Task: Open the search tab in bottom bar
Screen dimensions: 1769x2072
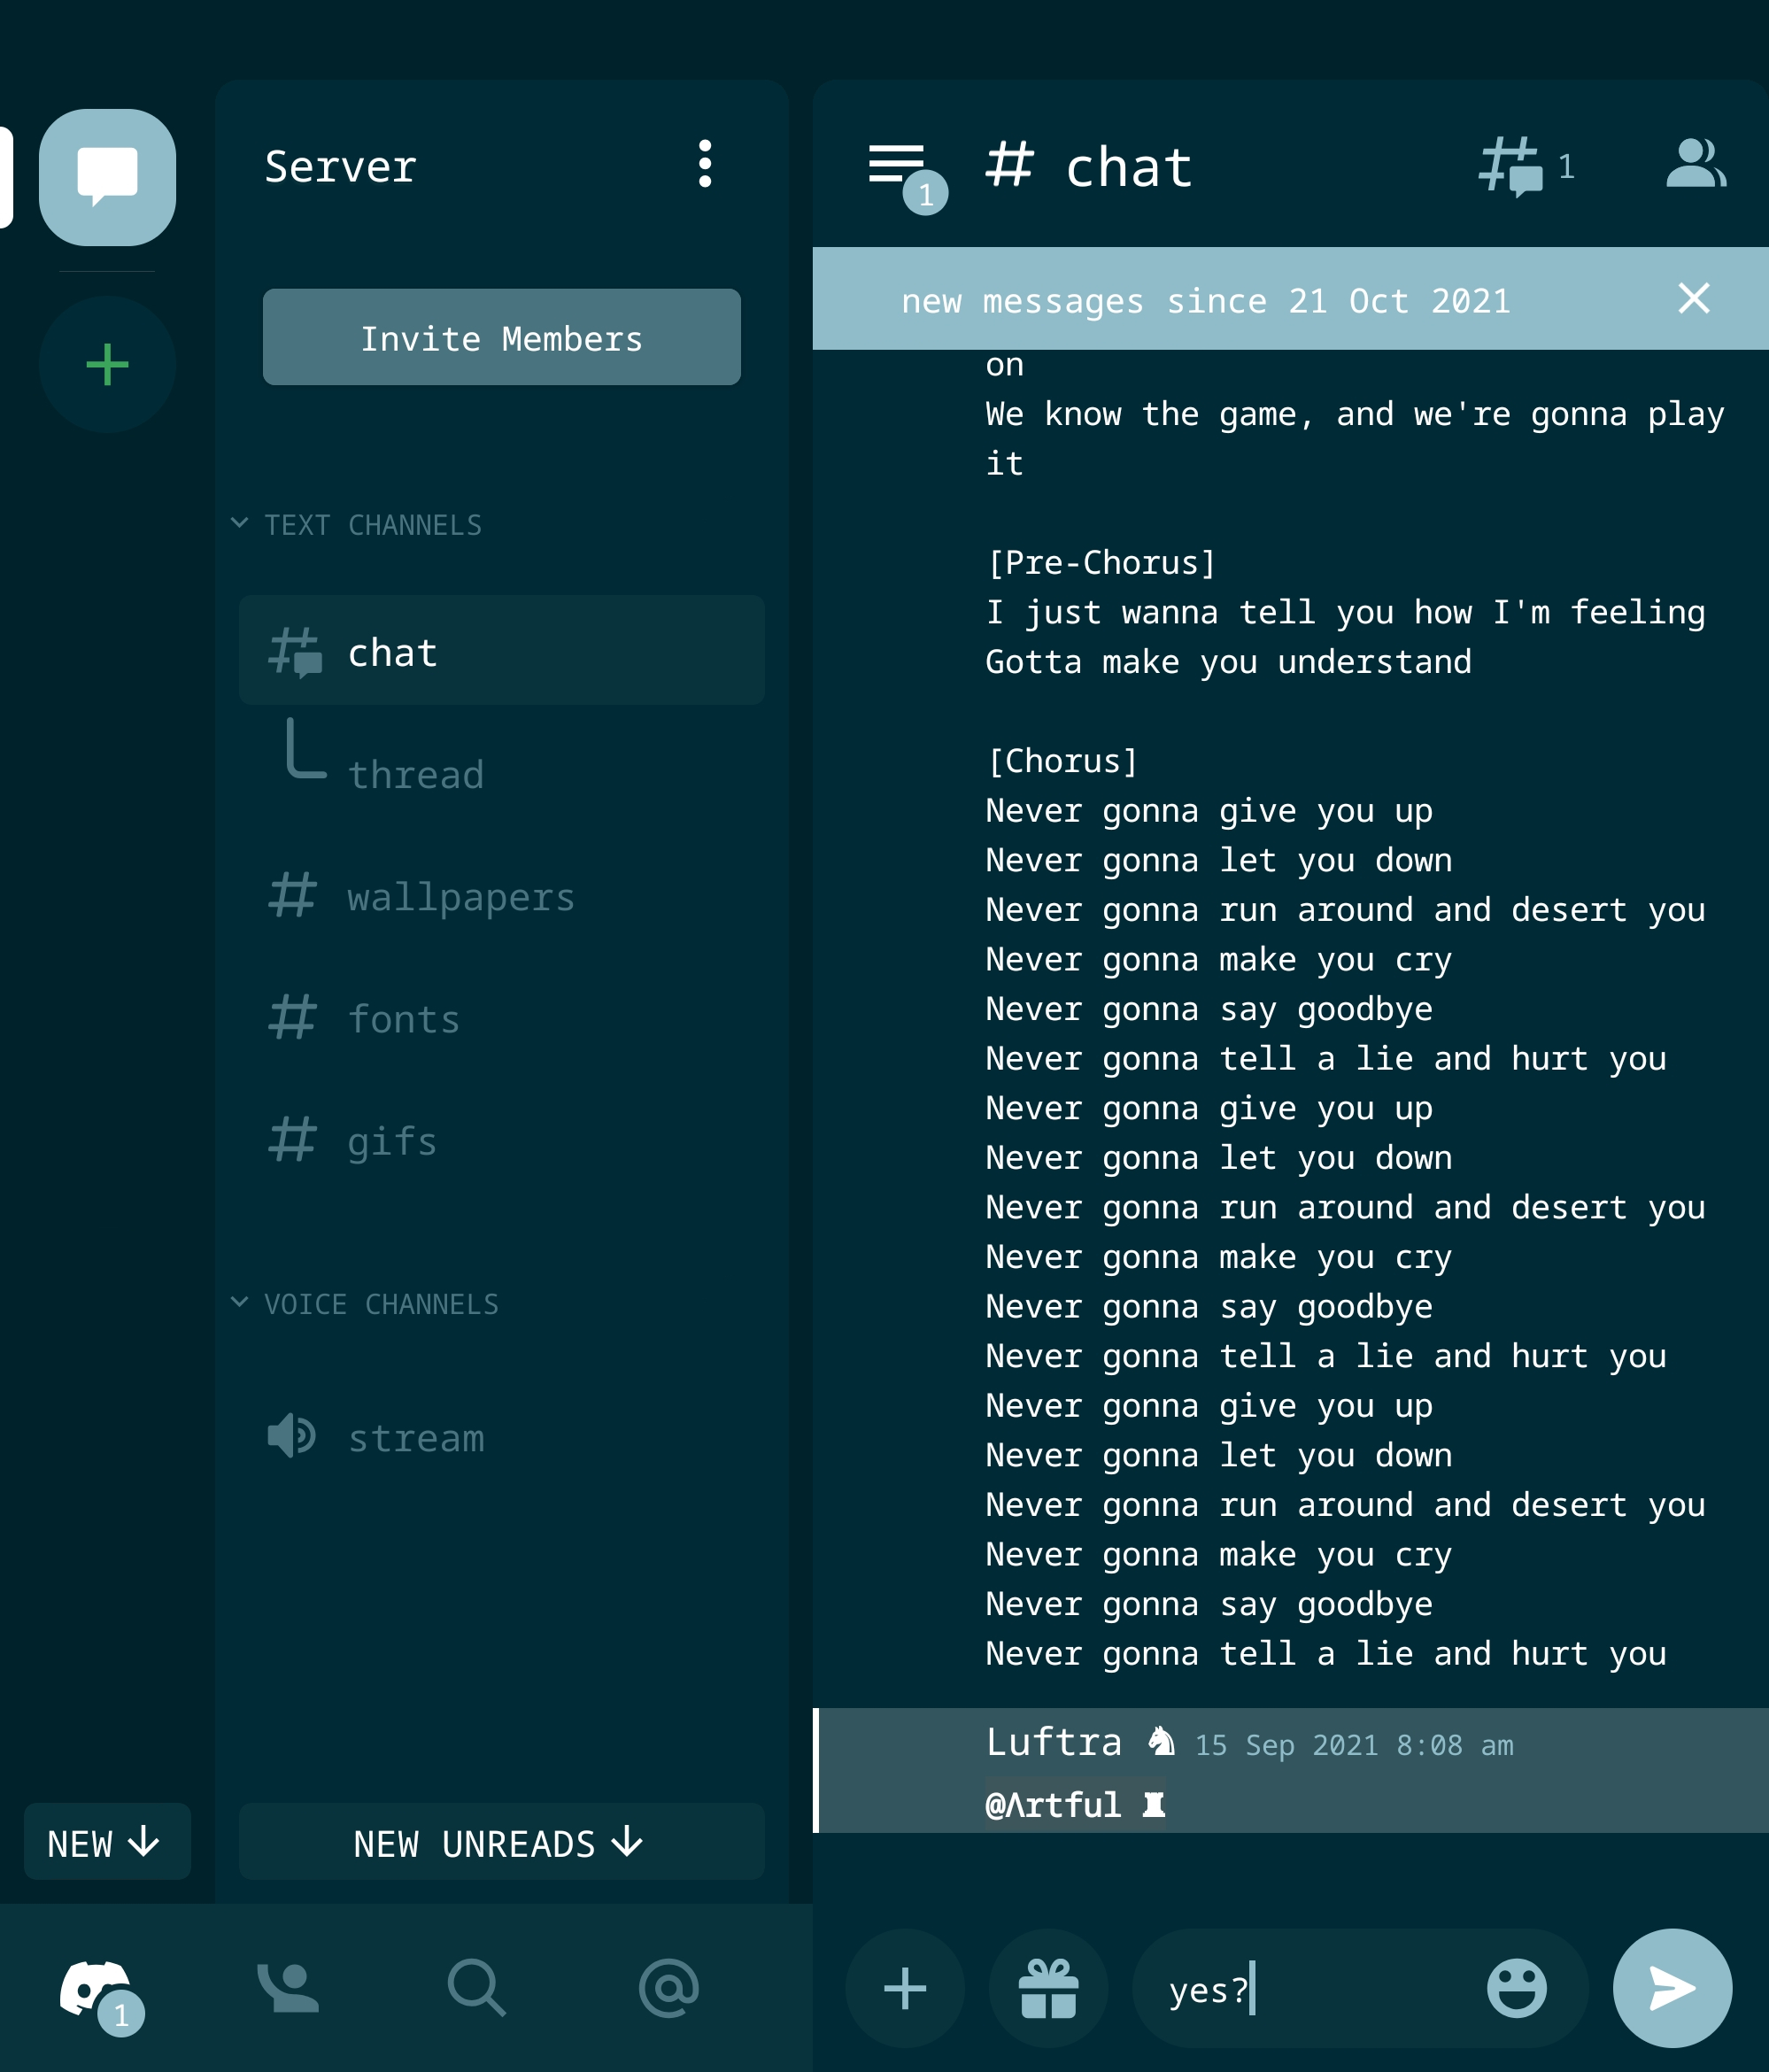Action: pos(477,1988)
